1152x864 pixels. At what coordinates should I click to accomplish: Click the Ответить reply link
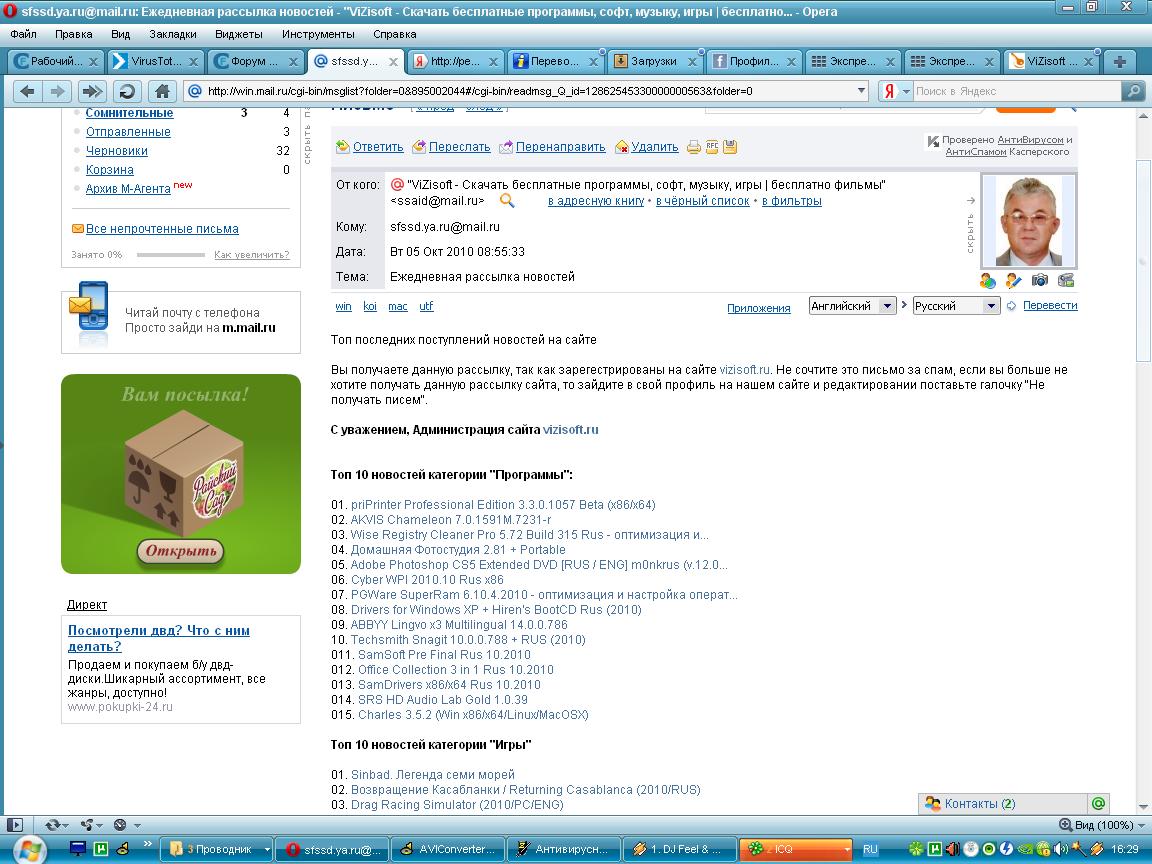point(378,147)
